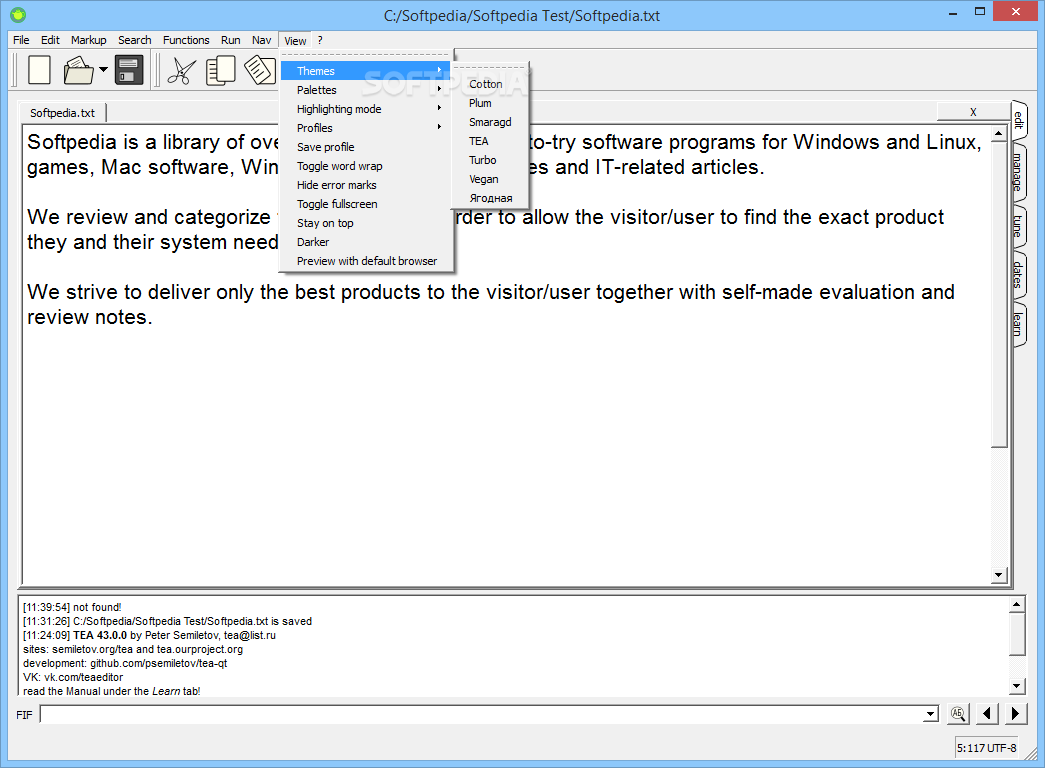Choose Save profile from View menu
The height and width of the screenshot is (768, 1045).
click(365, 147)
